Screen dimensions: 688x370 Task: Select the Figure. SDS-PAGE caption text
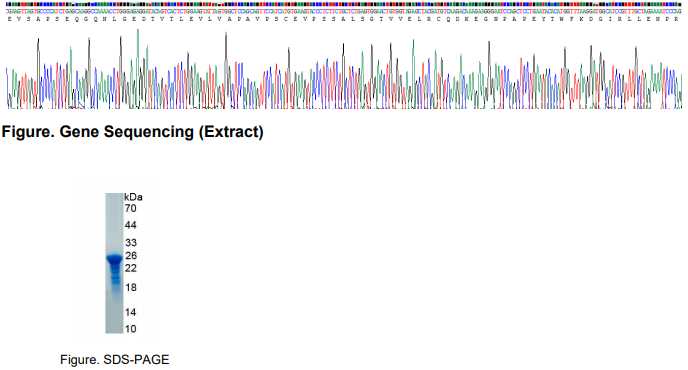point(115,360)
